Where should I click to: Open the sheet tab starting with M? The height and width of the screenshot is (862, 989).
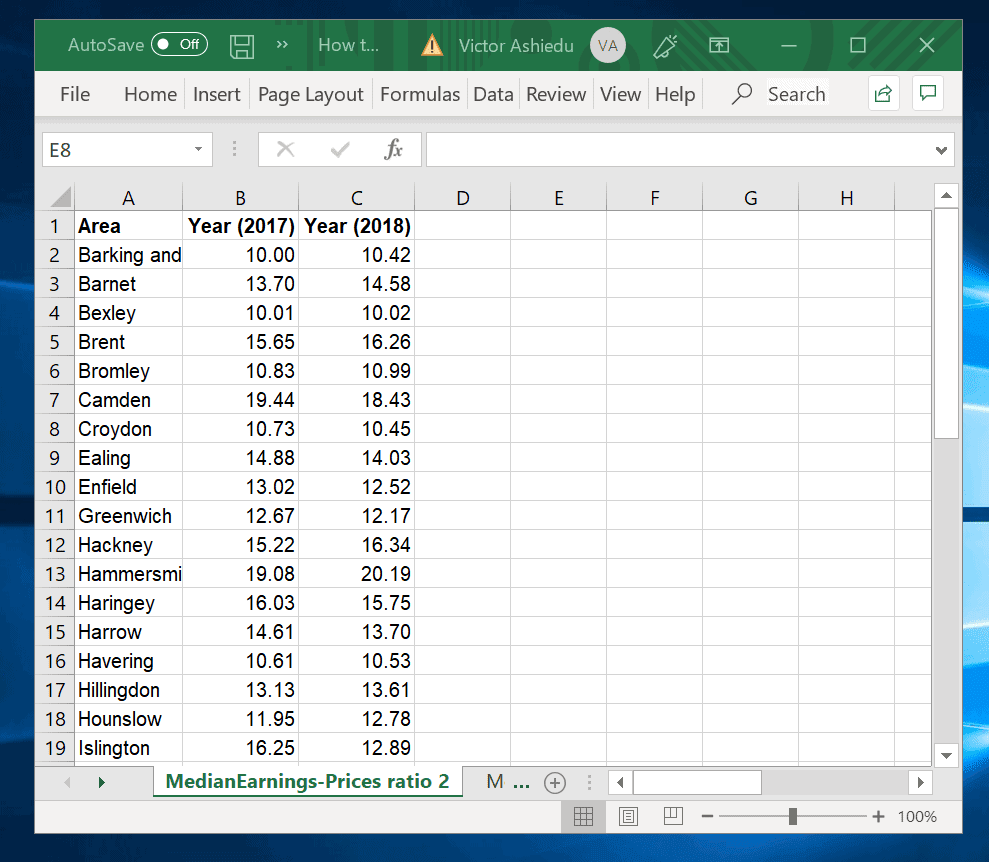[496, 781]
